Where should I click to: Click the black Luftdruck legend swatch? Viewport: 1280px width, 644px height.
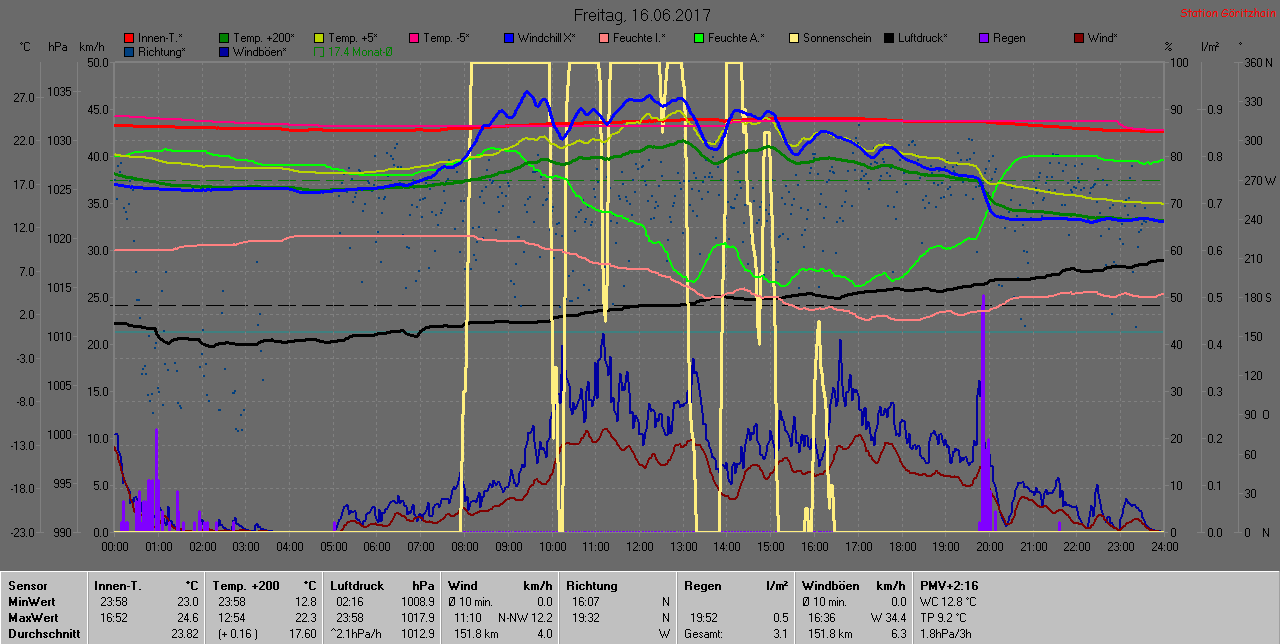889,38
